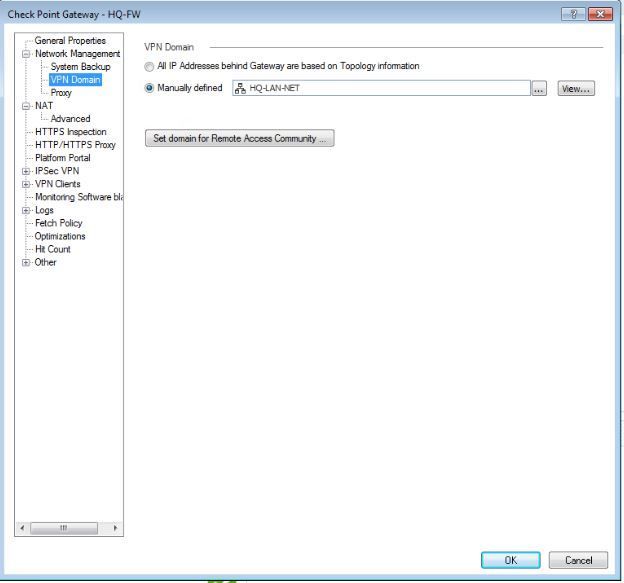This screenshot has width=624, height=583.
Task: Click Set domain for Remote Access Community
Action: pyautogui.click(x=239, y=139)
